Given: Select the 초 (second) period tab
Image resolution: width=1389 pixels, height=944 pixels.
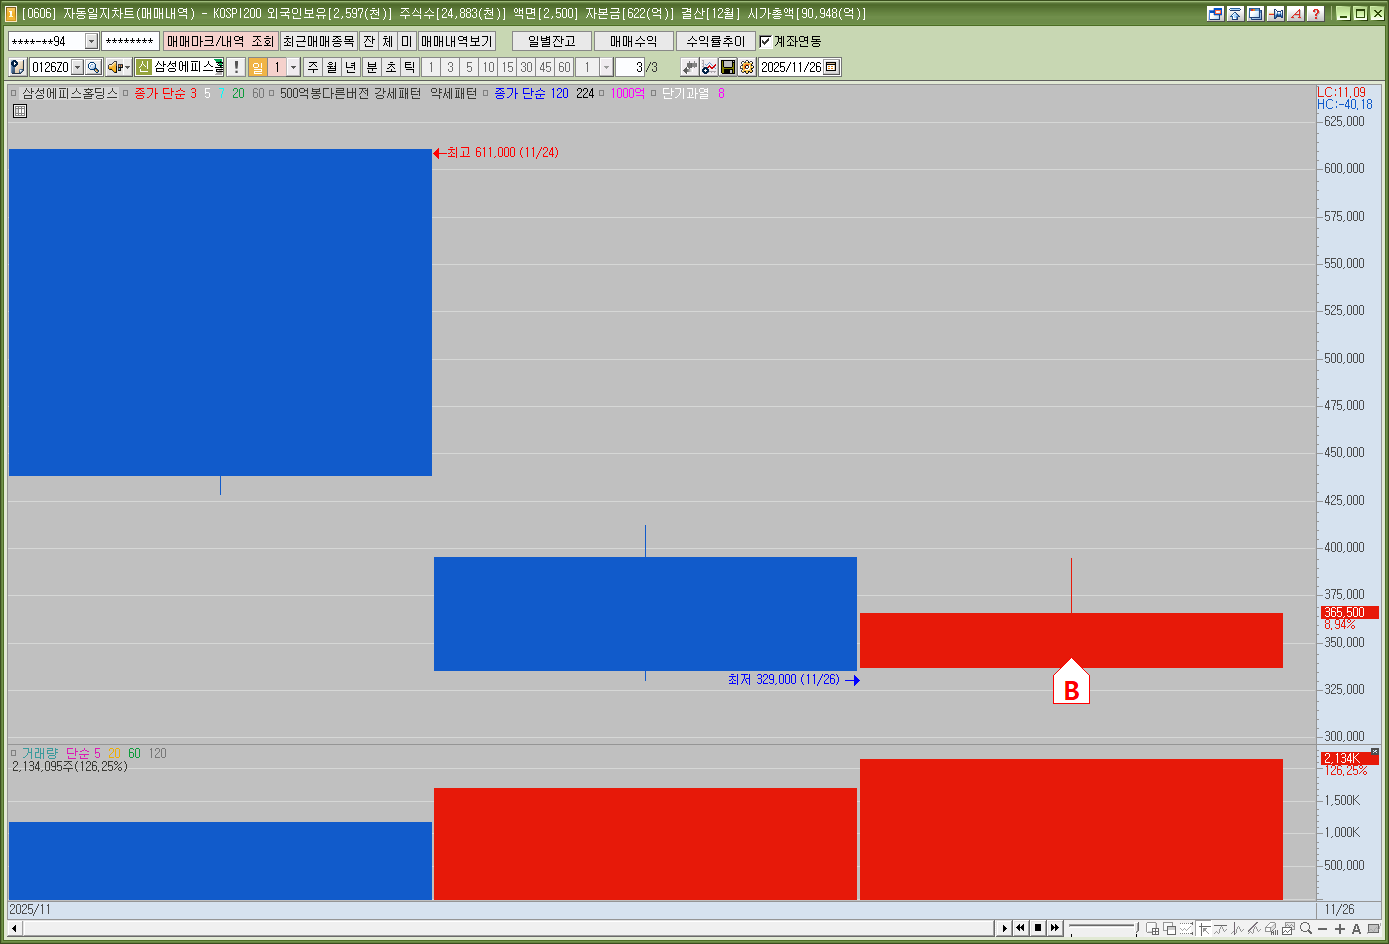Looking at the screenshot, I should (391, 67).
